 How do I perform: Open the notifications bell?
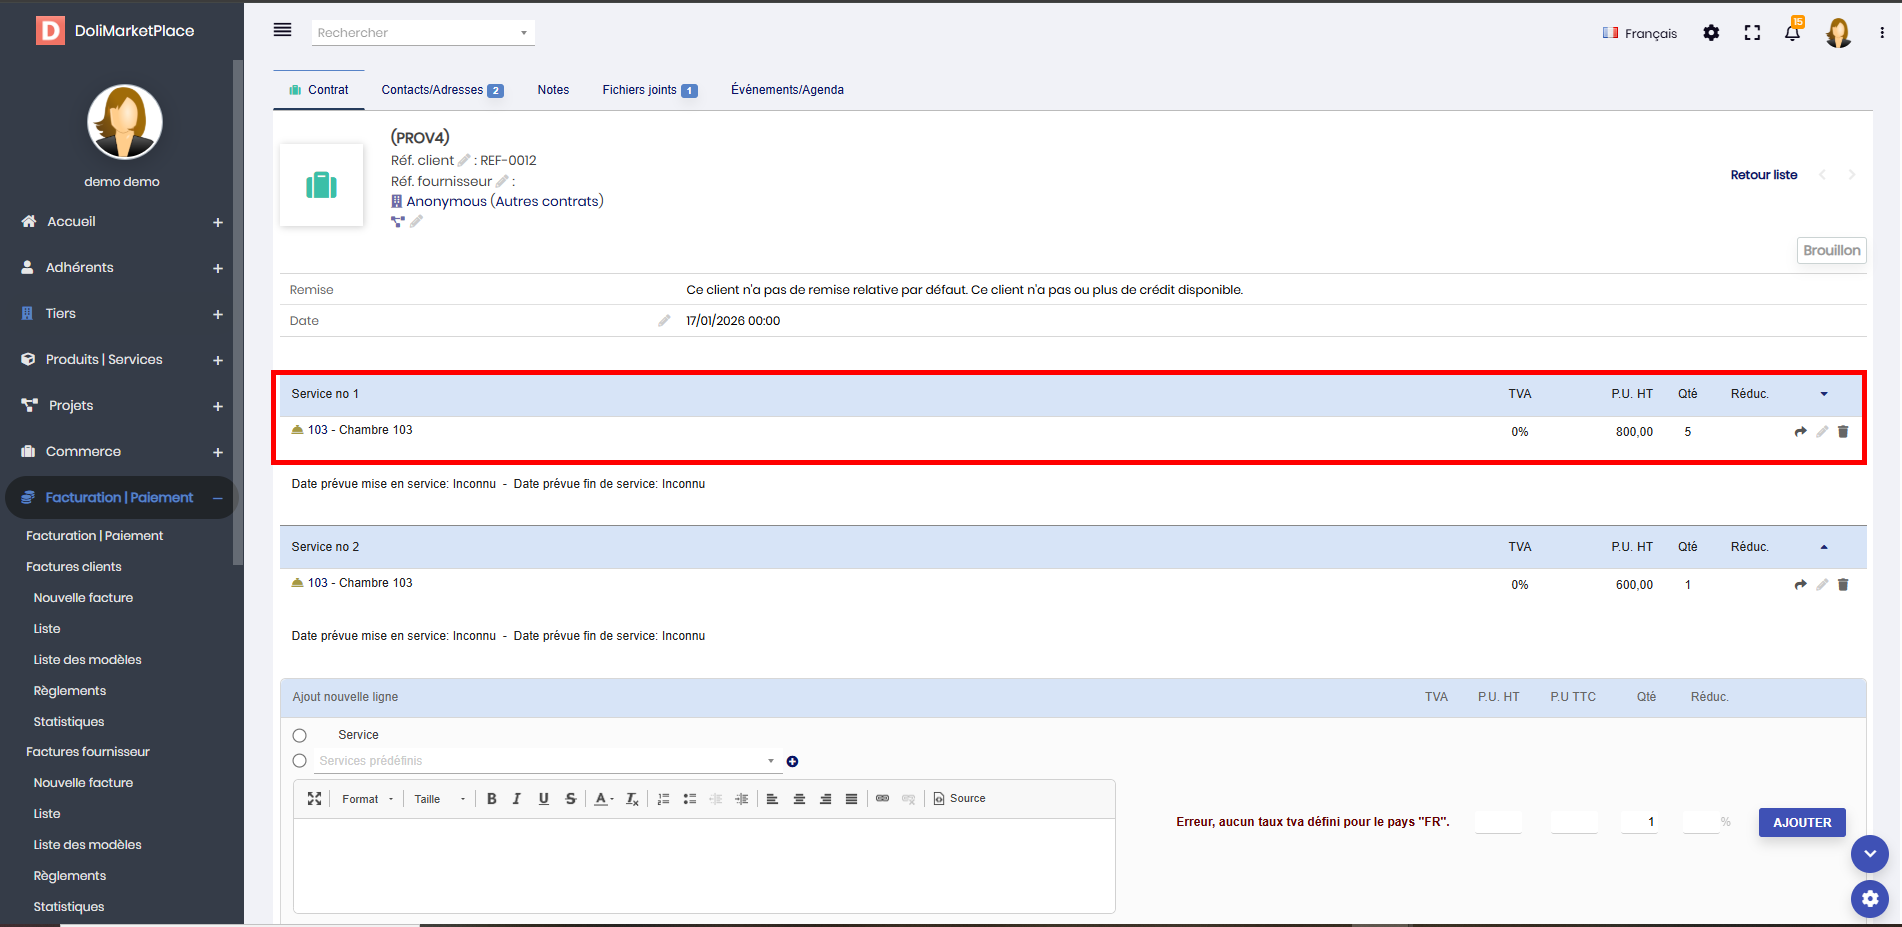1792,33
